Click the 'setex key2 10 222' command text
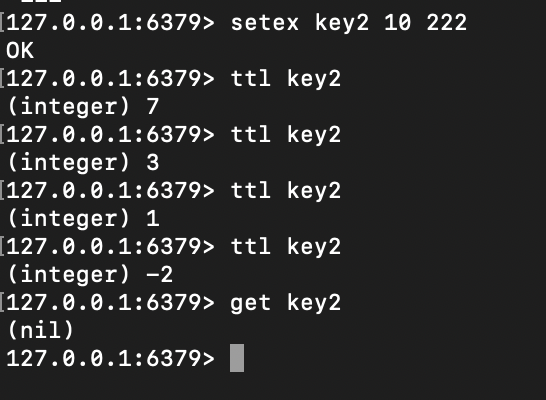The image size is (546, 400). click(349, 23)
